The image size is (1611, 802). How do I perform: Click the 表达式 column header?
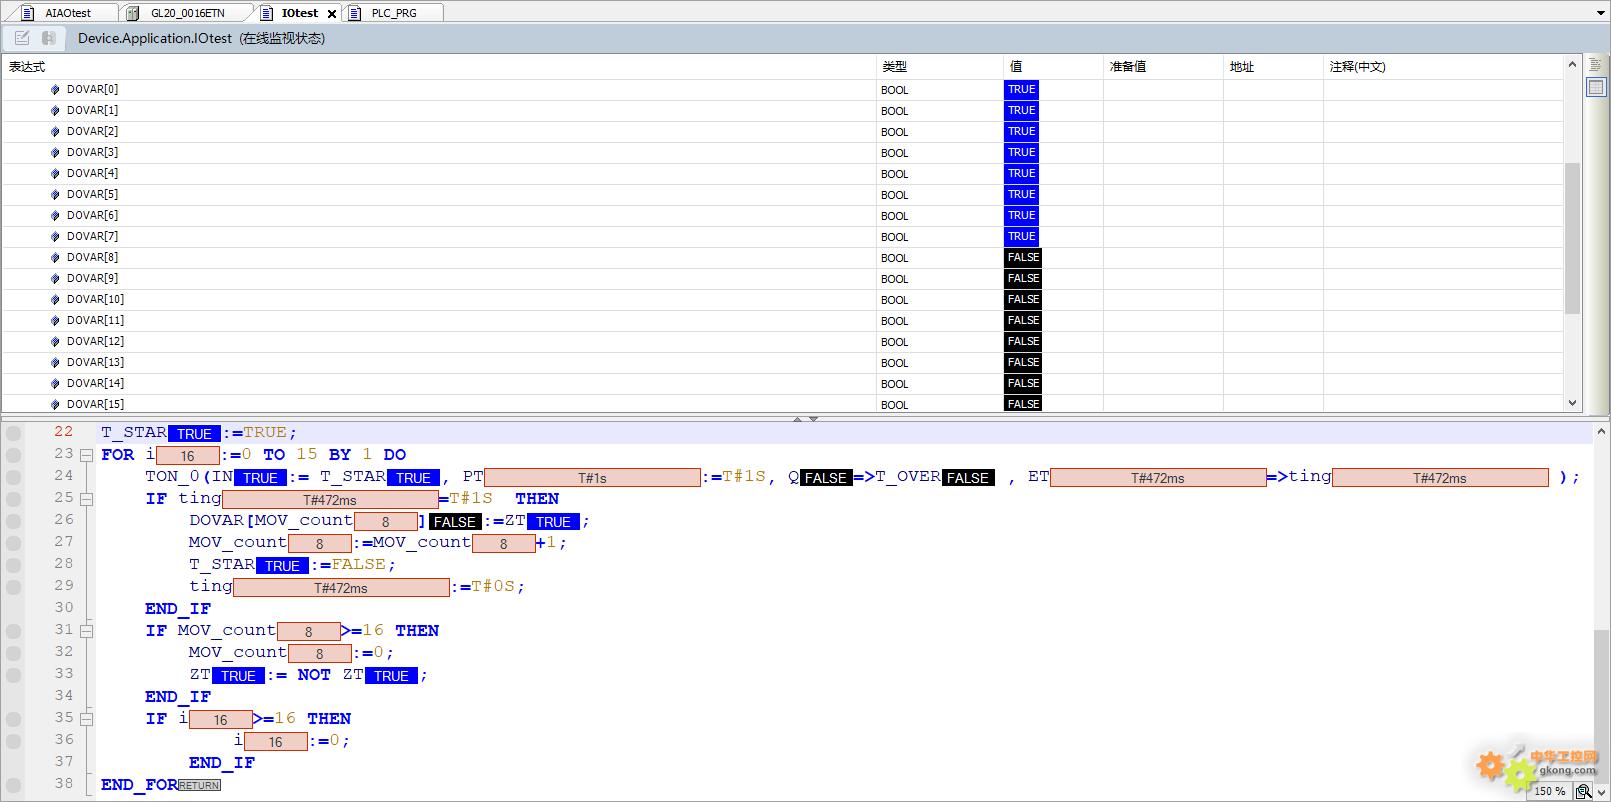27,67
